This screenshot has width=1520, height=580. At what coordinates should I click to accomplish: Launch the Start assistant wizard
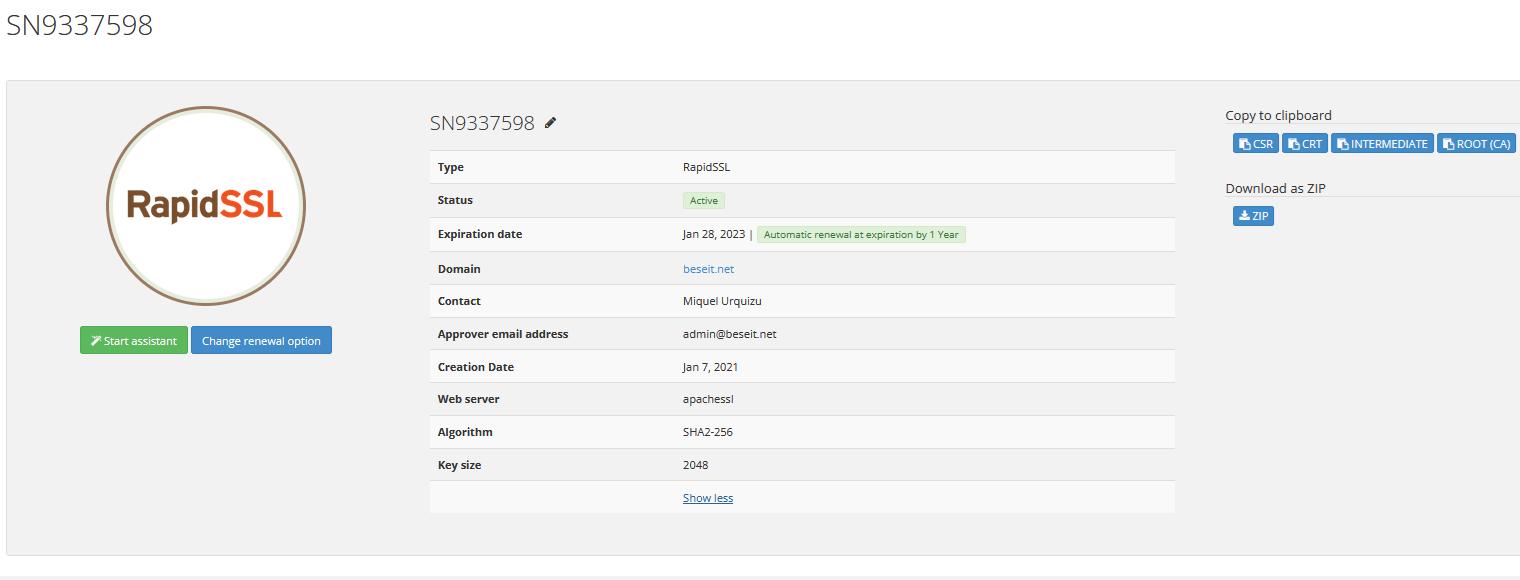click(134, 341)
